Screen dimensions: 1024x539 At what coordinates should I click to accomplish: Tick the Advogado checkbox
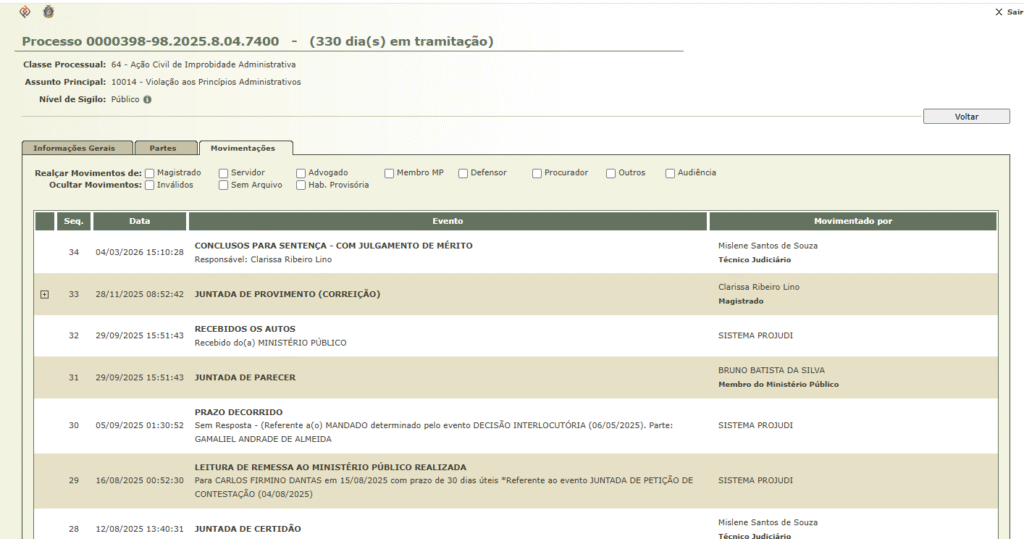[x=301, y=173]
